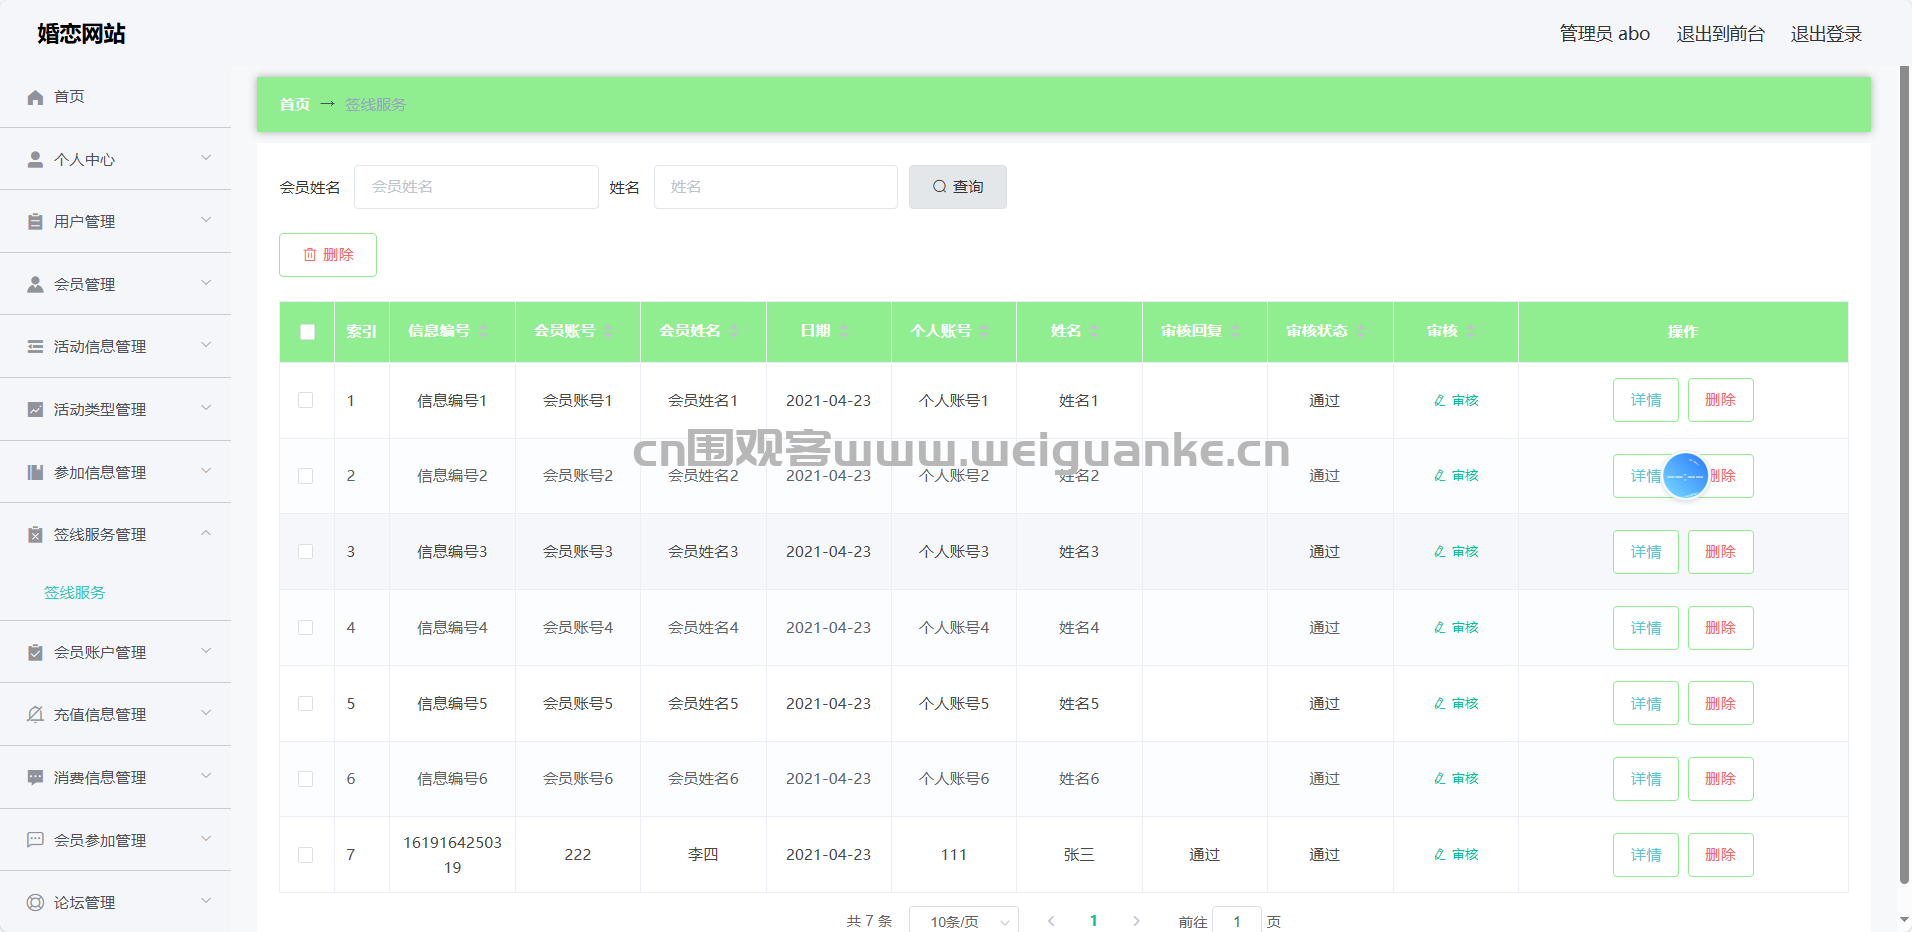Open the 10条/页 page size dropdown
The height and width of the screenshot is (932, 1912).
963,921
